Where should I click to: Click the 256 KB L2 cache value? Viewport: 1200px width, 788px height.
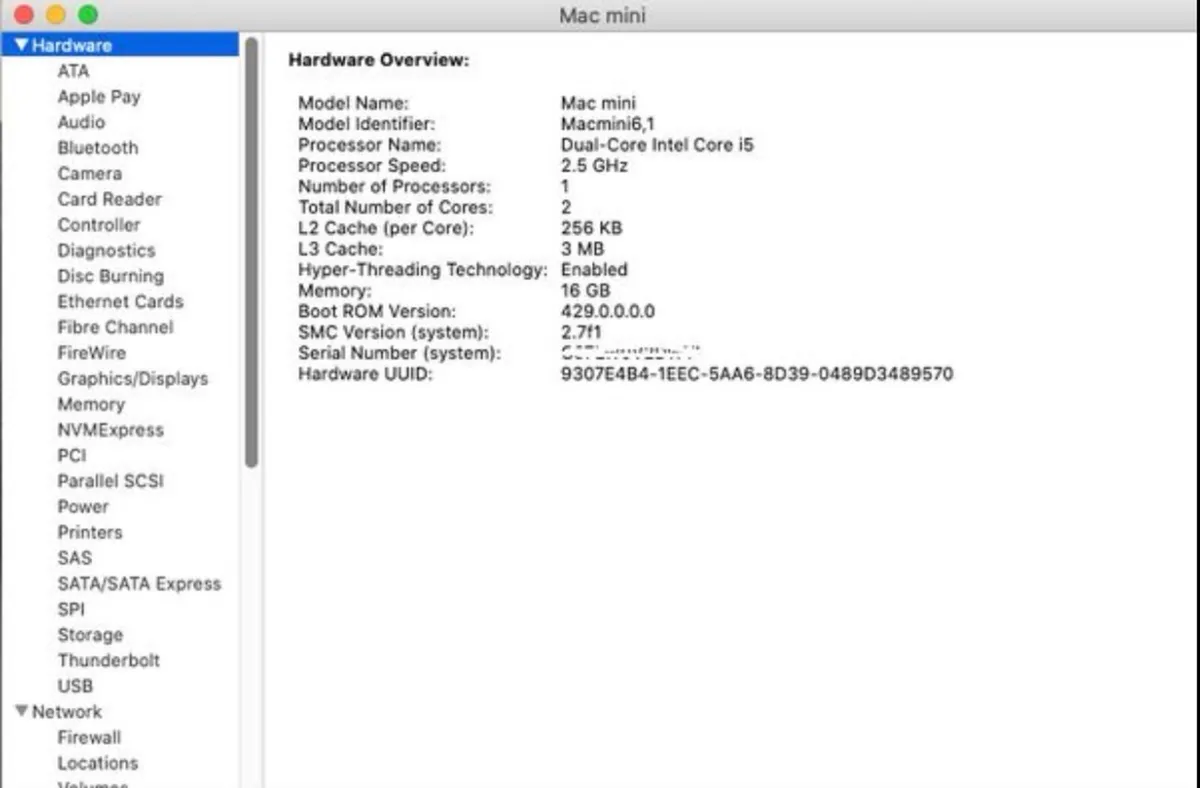(591, 228)
